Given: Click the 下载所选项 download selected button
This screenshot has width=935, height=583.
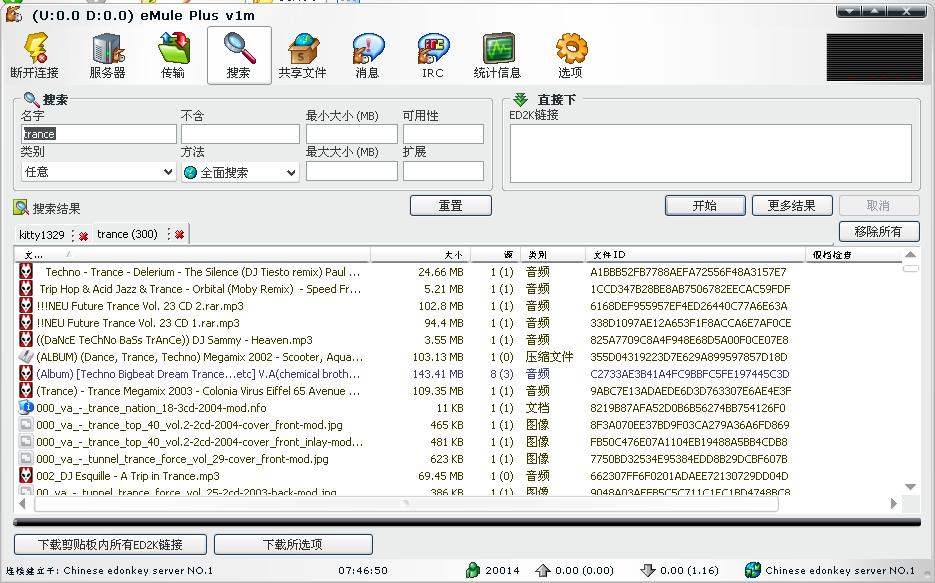Looking at the screenshot, I should click(x=292, y=545).
